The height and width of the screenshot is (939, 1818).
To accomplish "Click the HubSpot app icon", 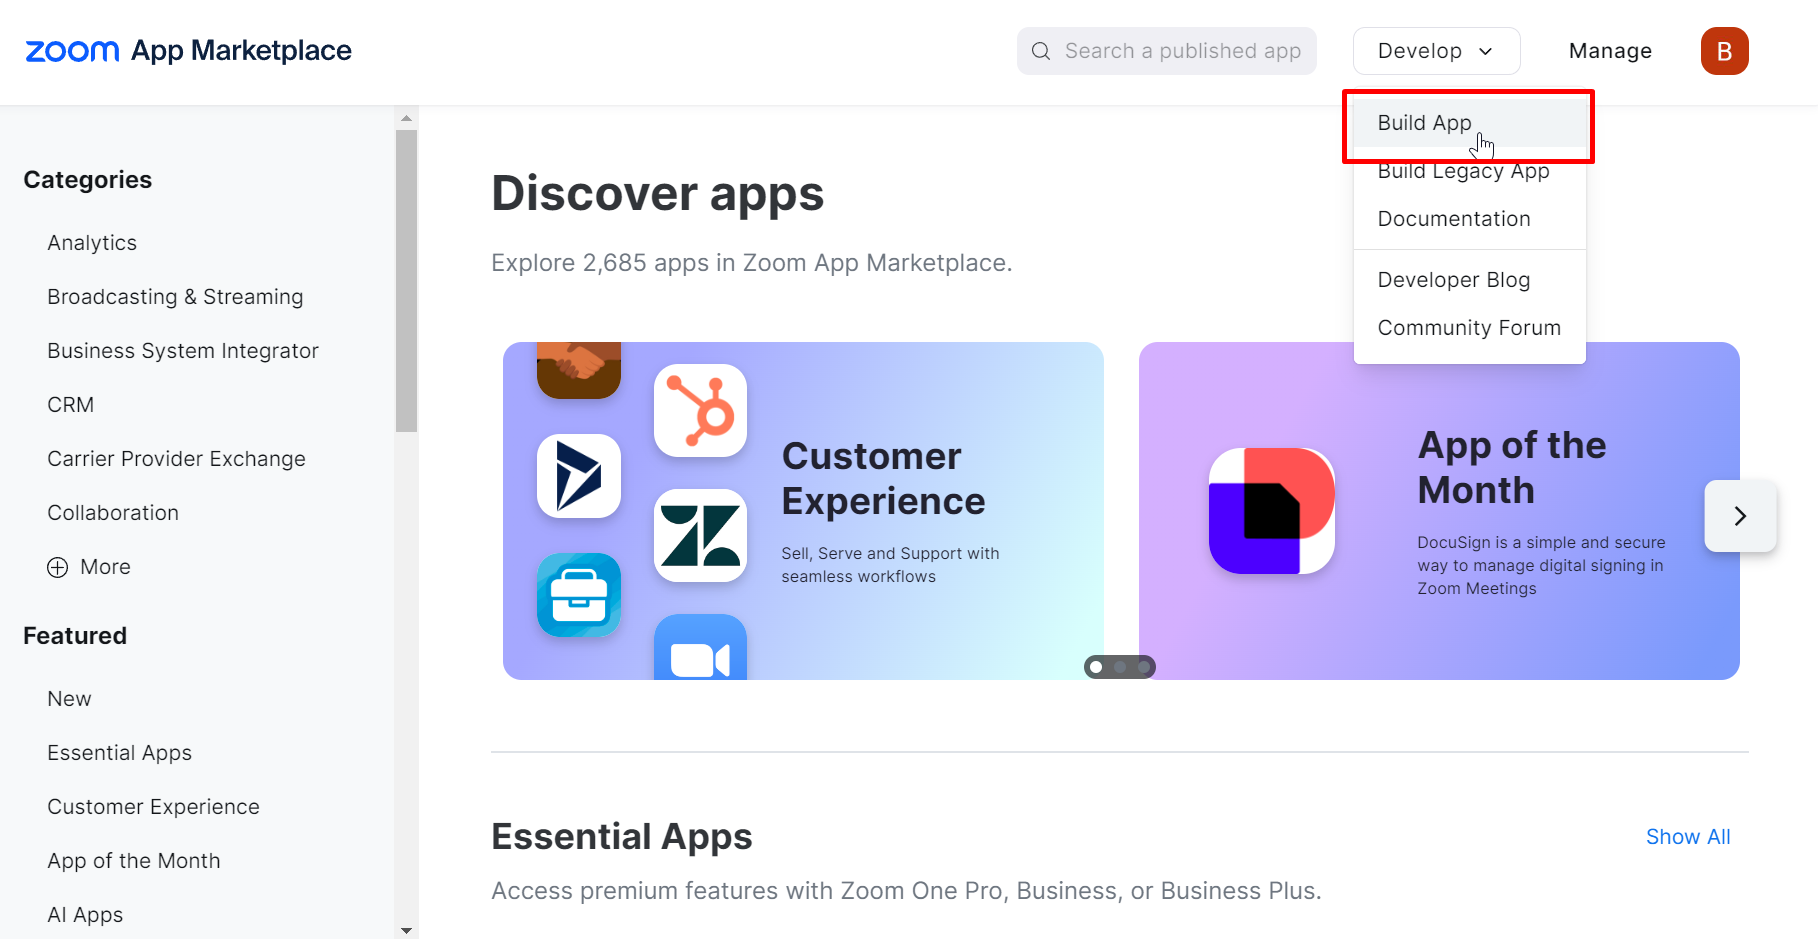I will (x=700, y=410).
